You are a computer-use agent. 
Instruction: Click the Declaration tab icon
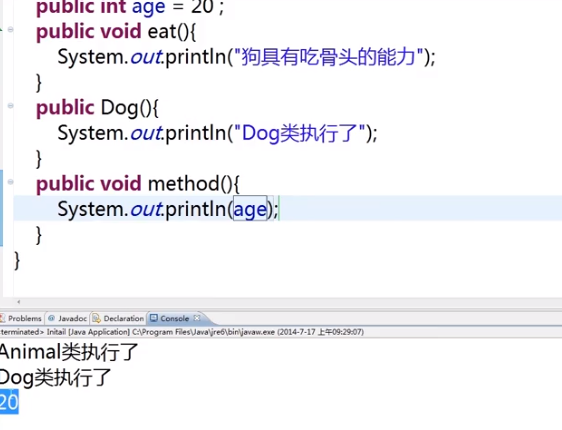tap(96, 318)
